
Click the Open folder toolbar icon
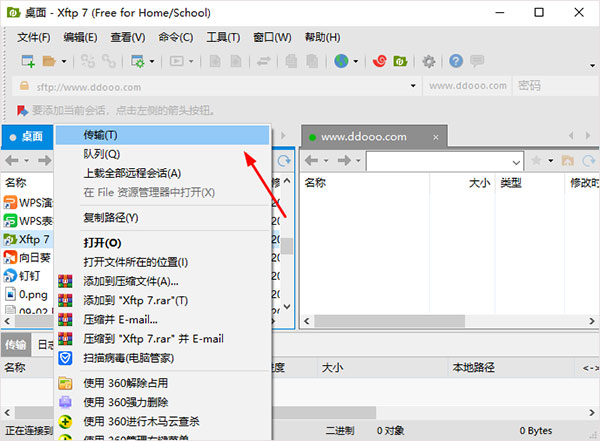pos(49,61)
